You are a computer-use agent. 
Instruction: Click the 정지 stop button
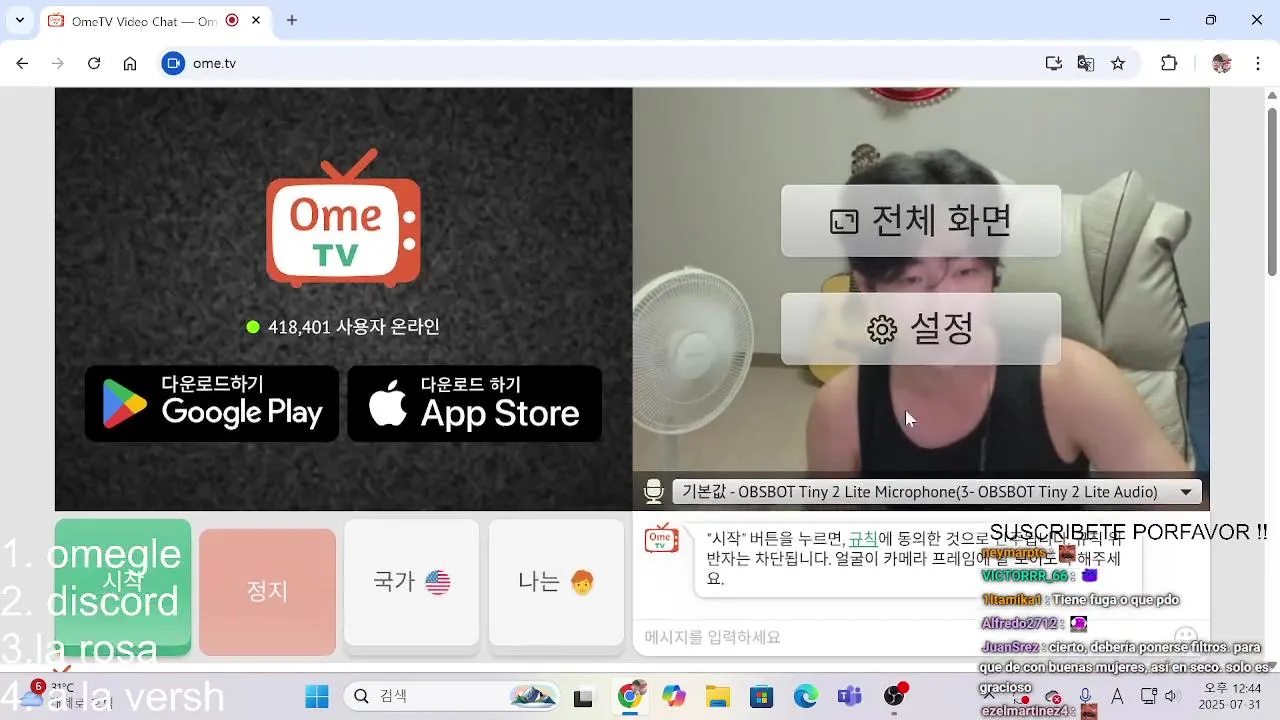click(x=267, y=591)
